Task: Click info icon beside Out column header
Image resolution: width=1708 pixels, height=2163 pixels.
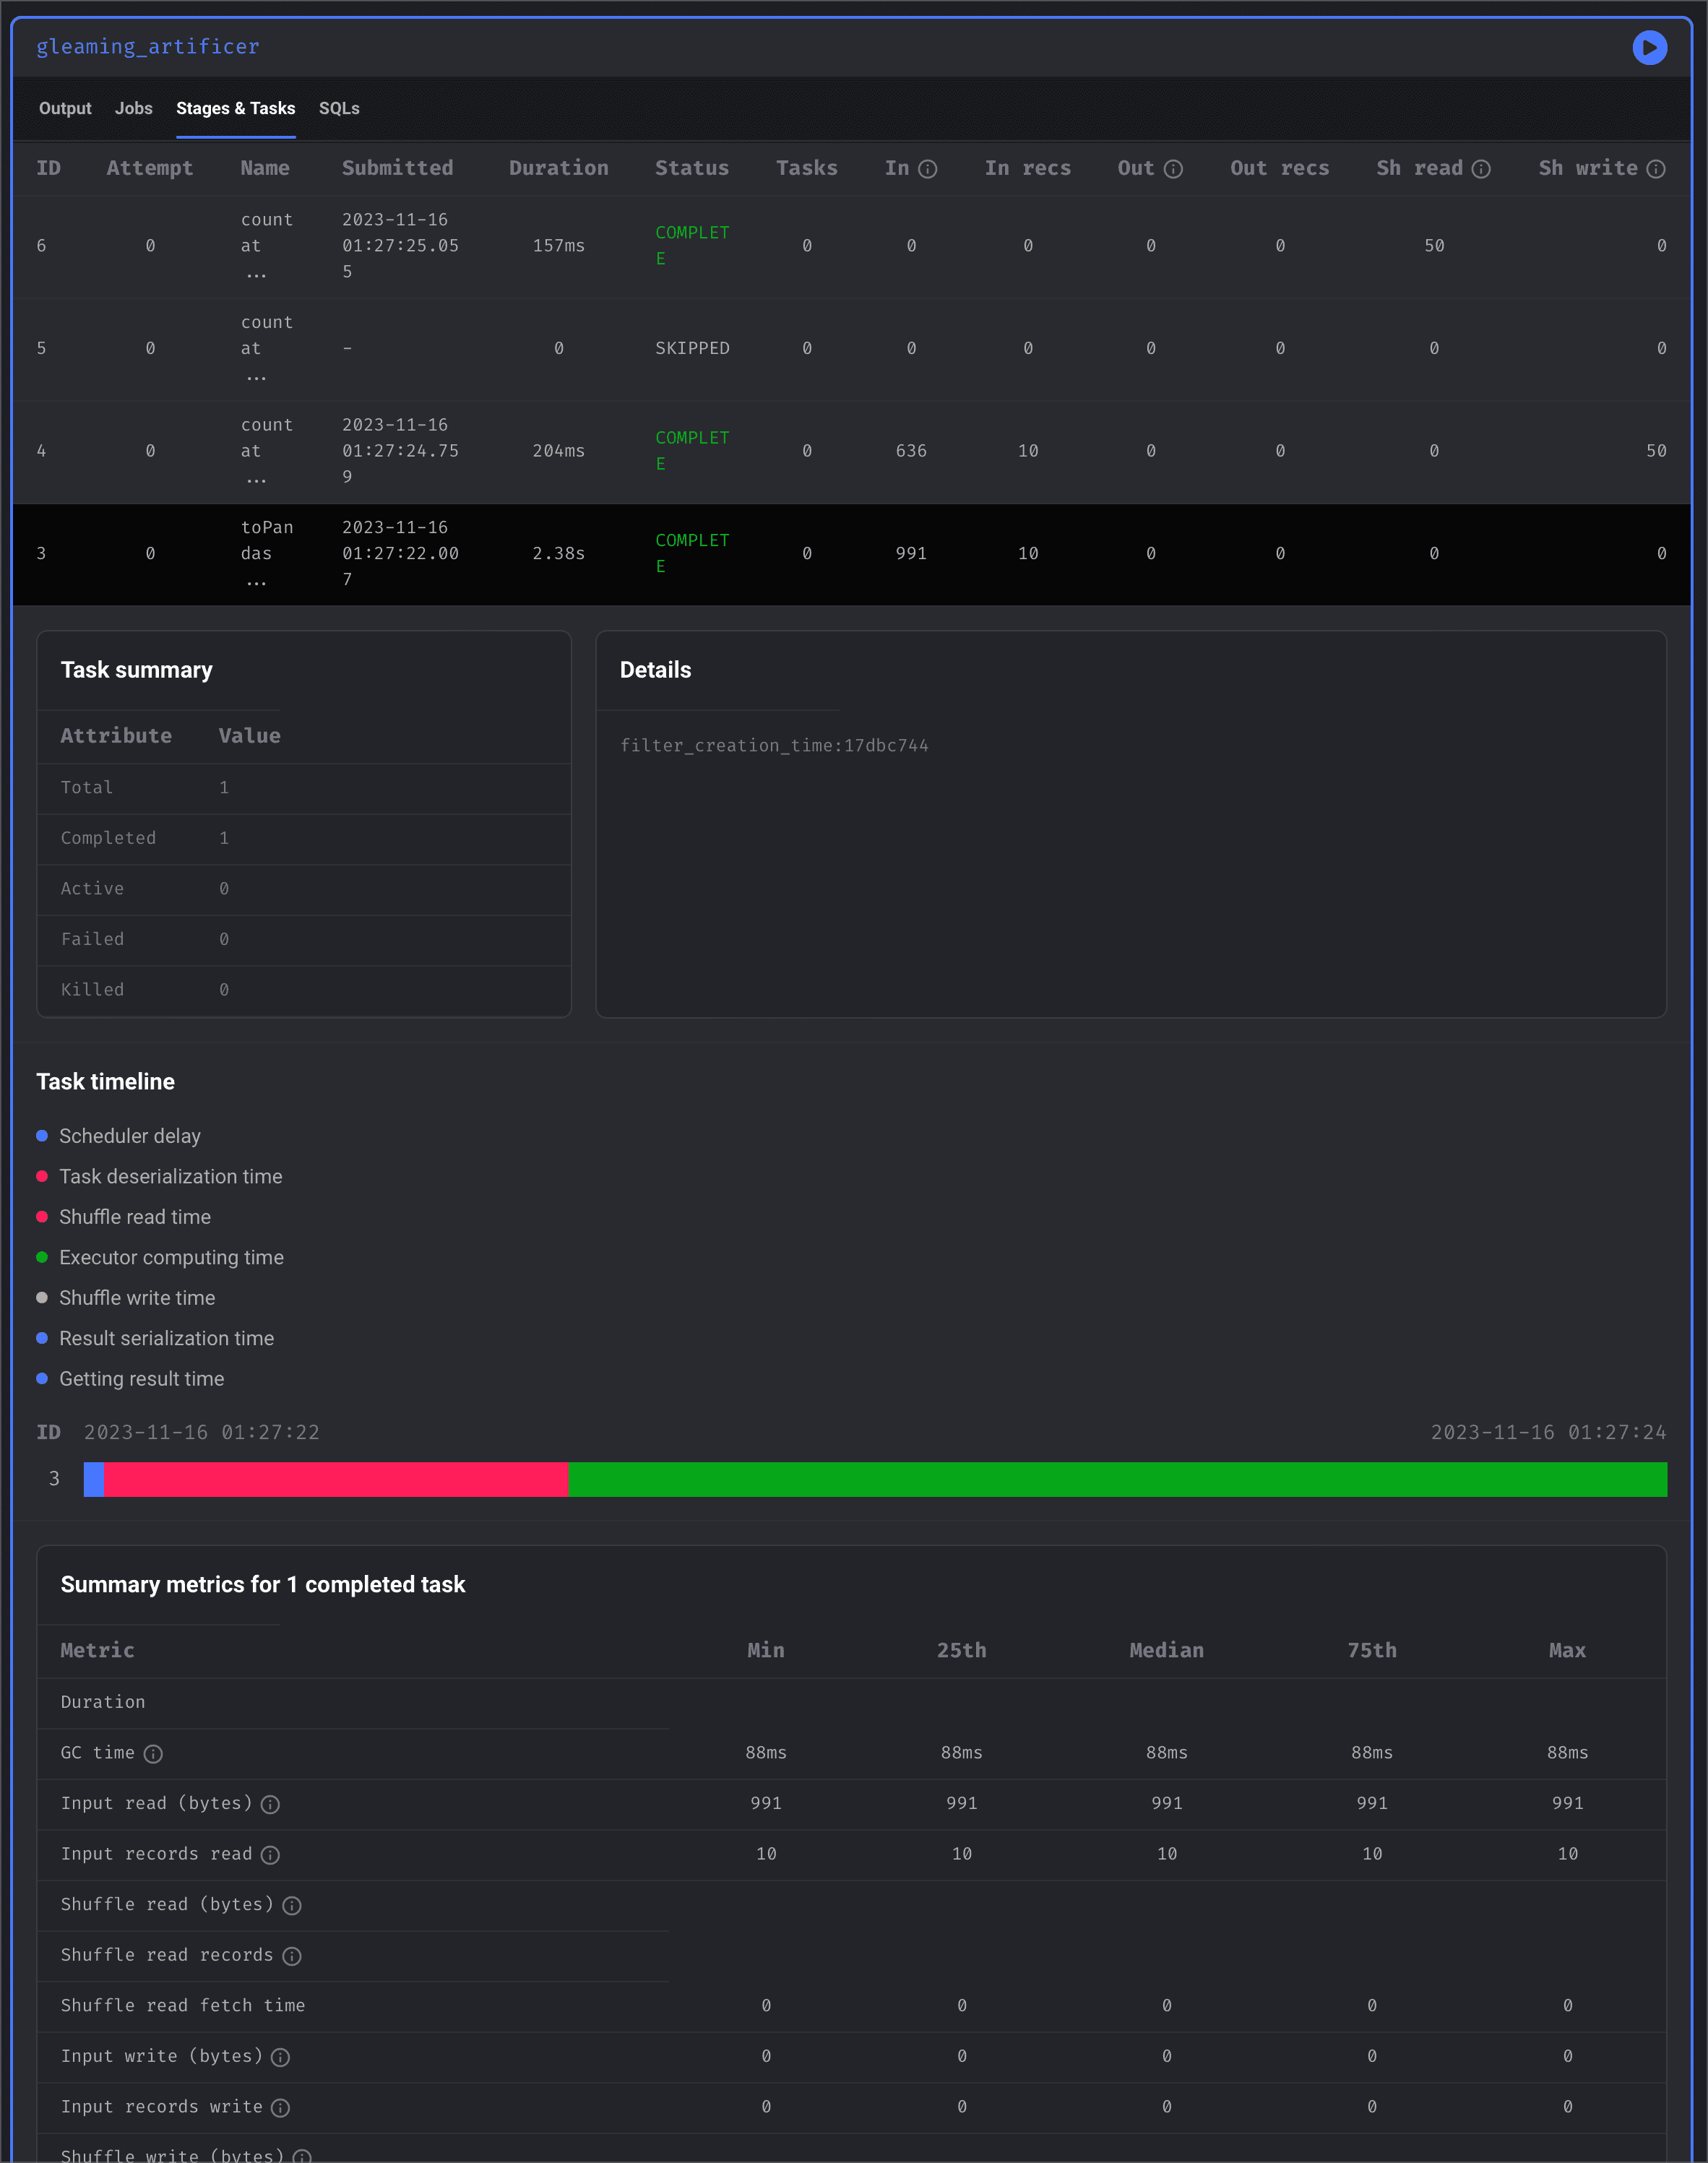Action: 1173,169
